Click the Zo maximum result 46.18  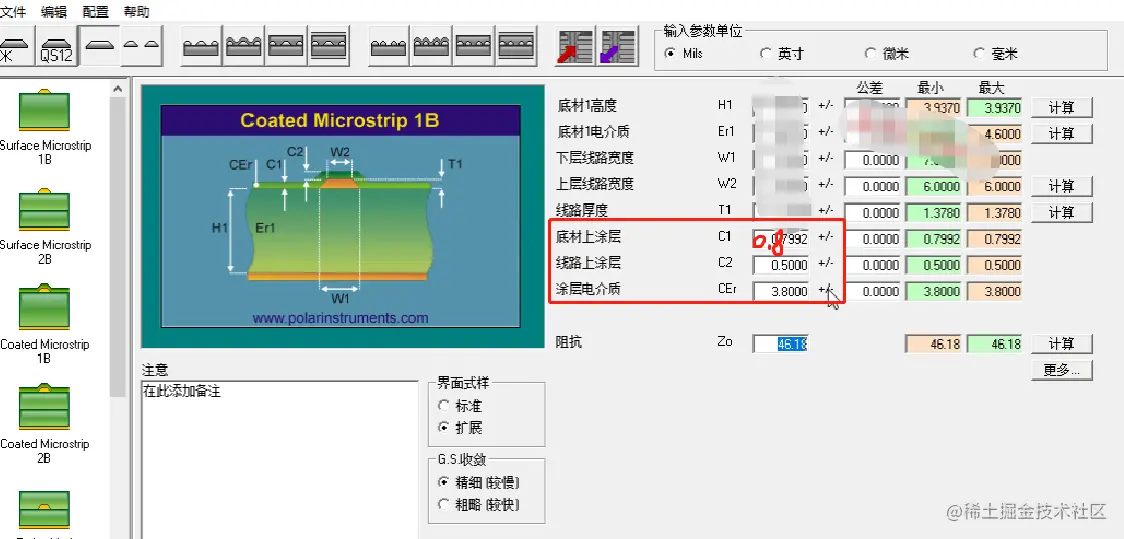point(994,344)
